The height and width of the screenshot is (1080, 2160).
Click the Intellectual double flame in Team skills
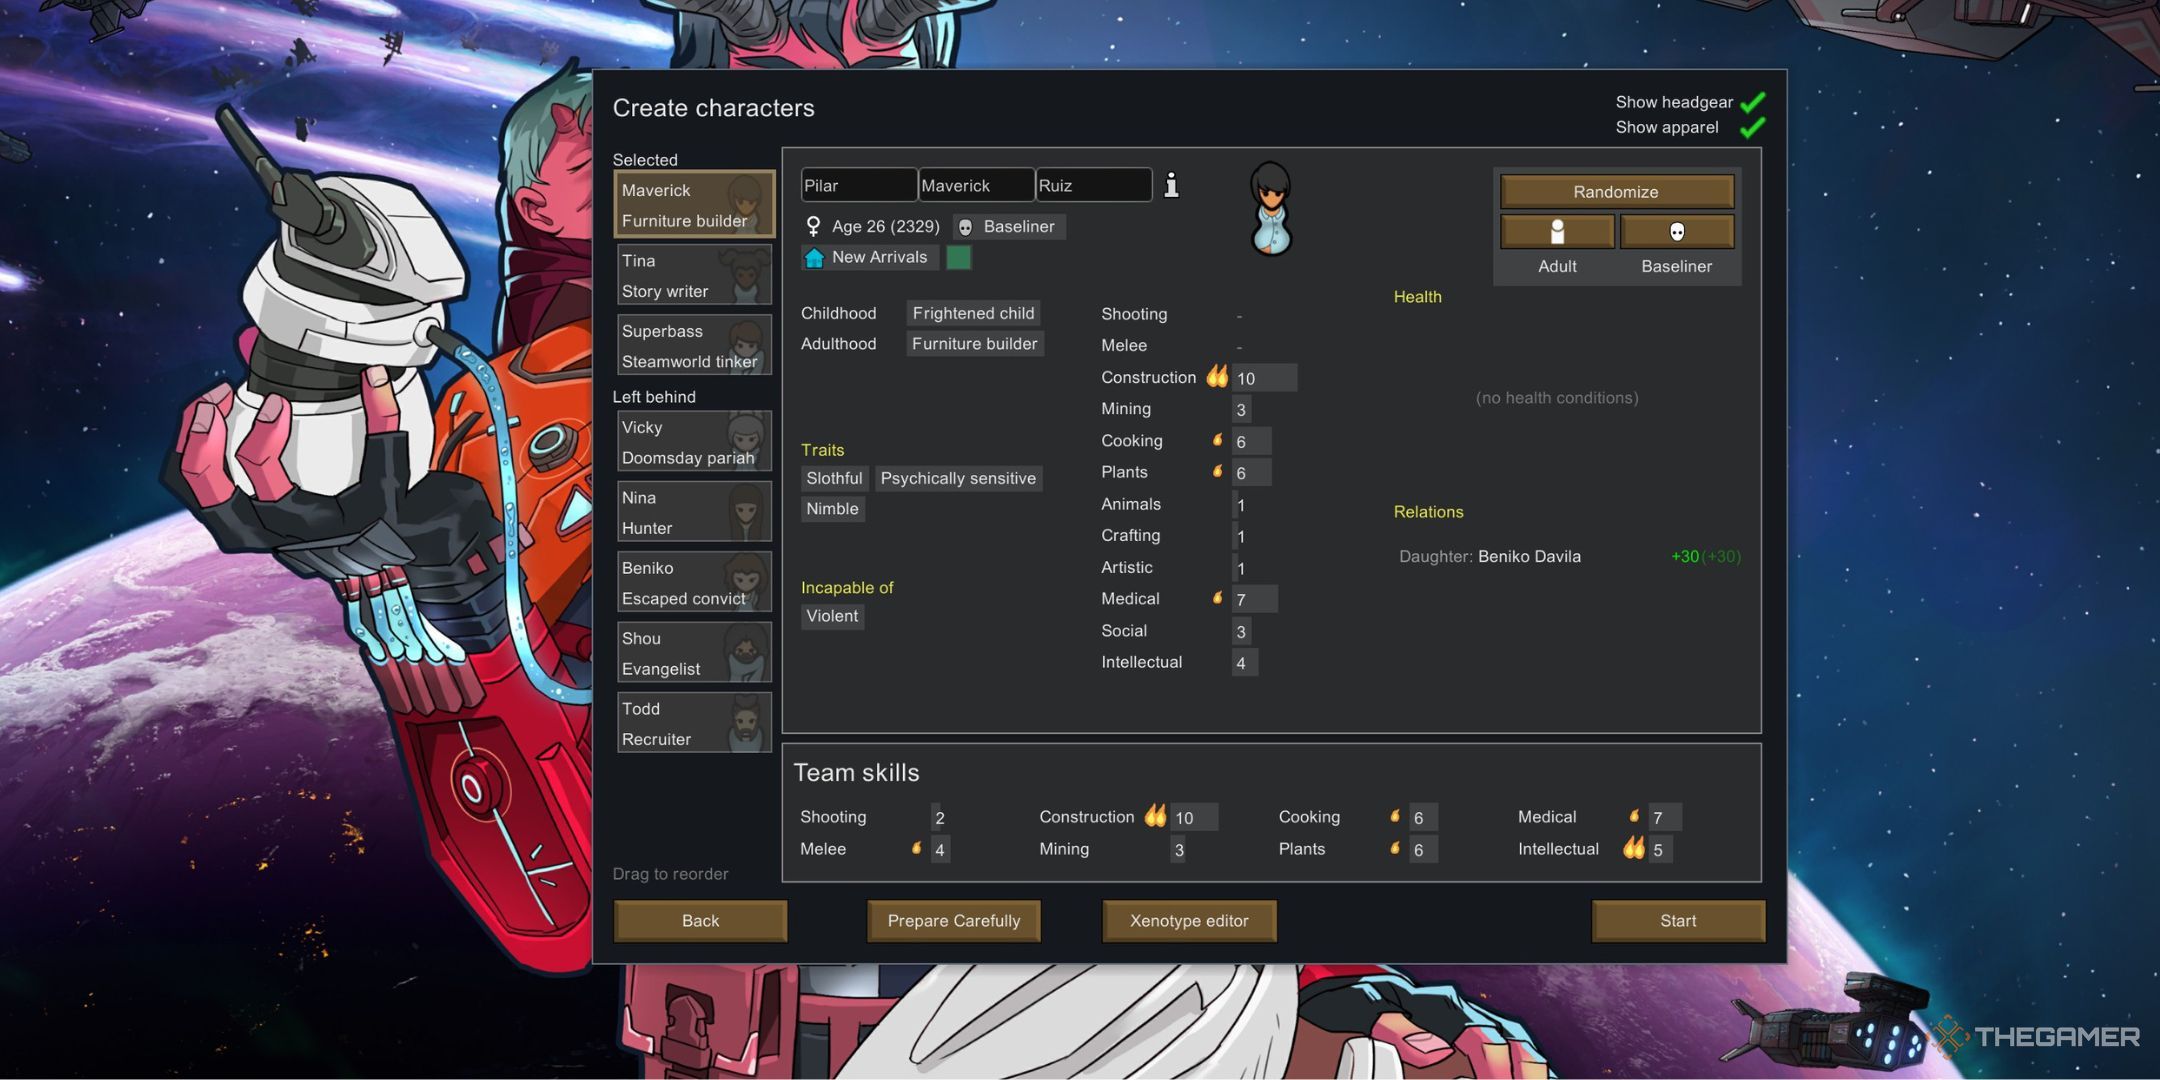pyautogui.click(x=1634, y=848)
